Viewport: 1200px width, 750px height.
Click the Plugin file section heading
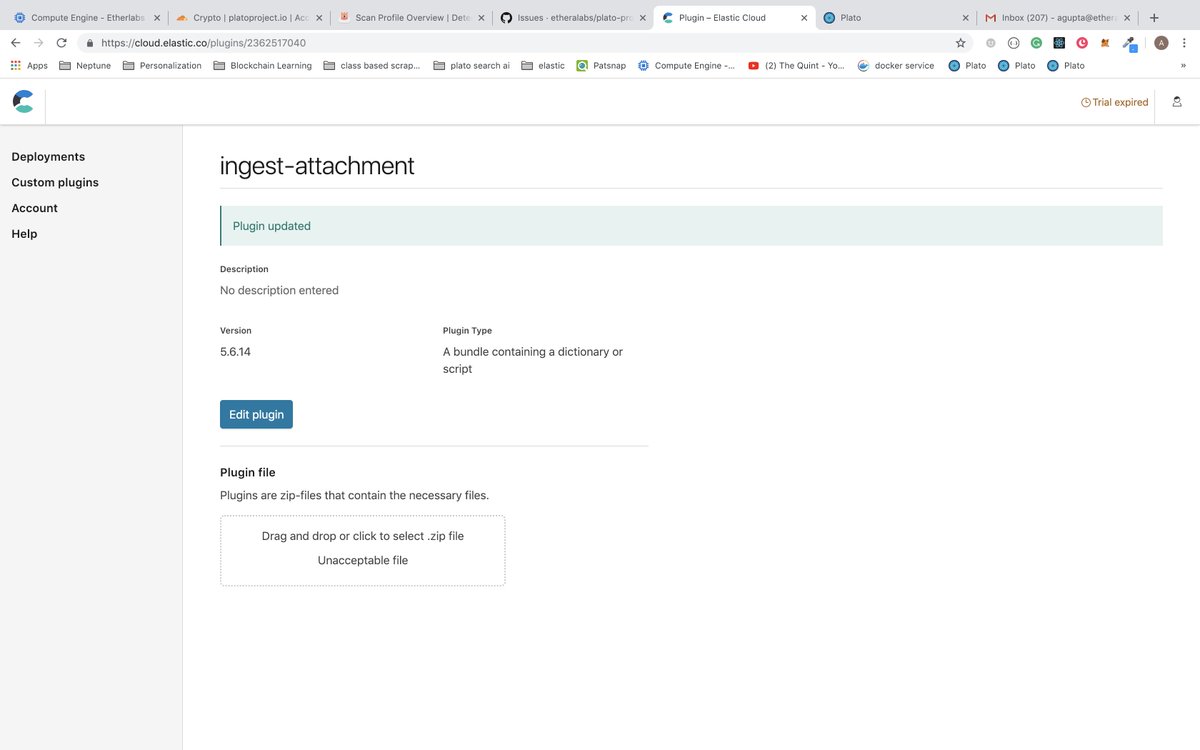pyautogui.click(x=247, y=472)
